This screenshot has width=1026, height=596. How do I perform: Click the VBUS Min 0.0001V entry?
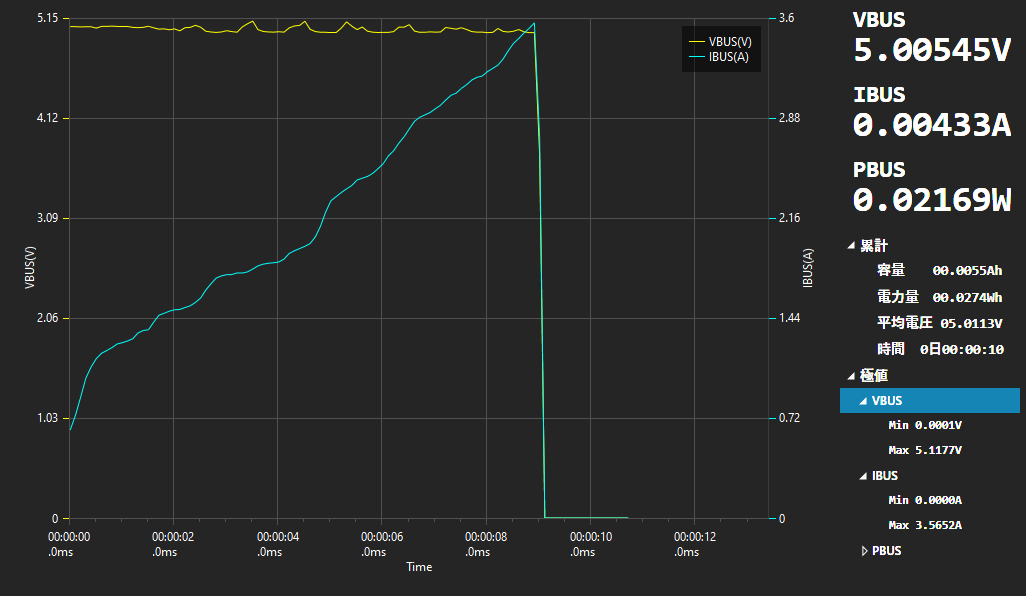point(925,425)
